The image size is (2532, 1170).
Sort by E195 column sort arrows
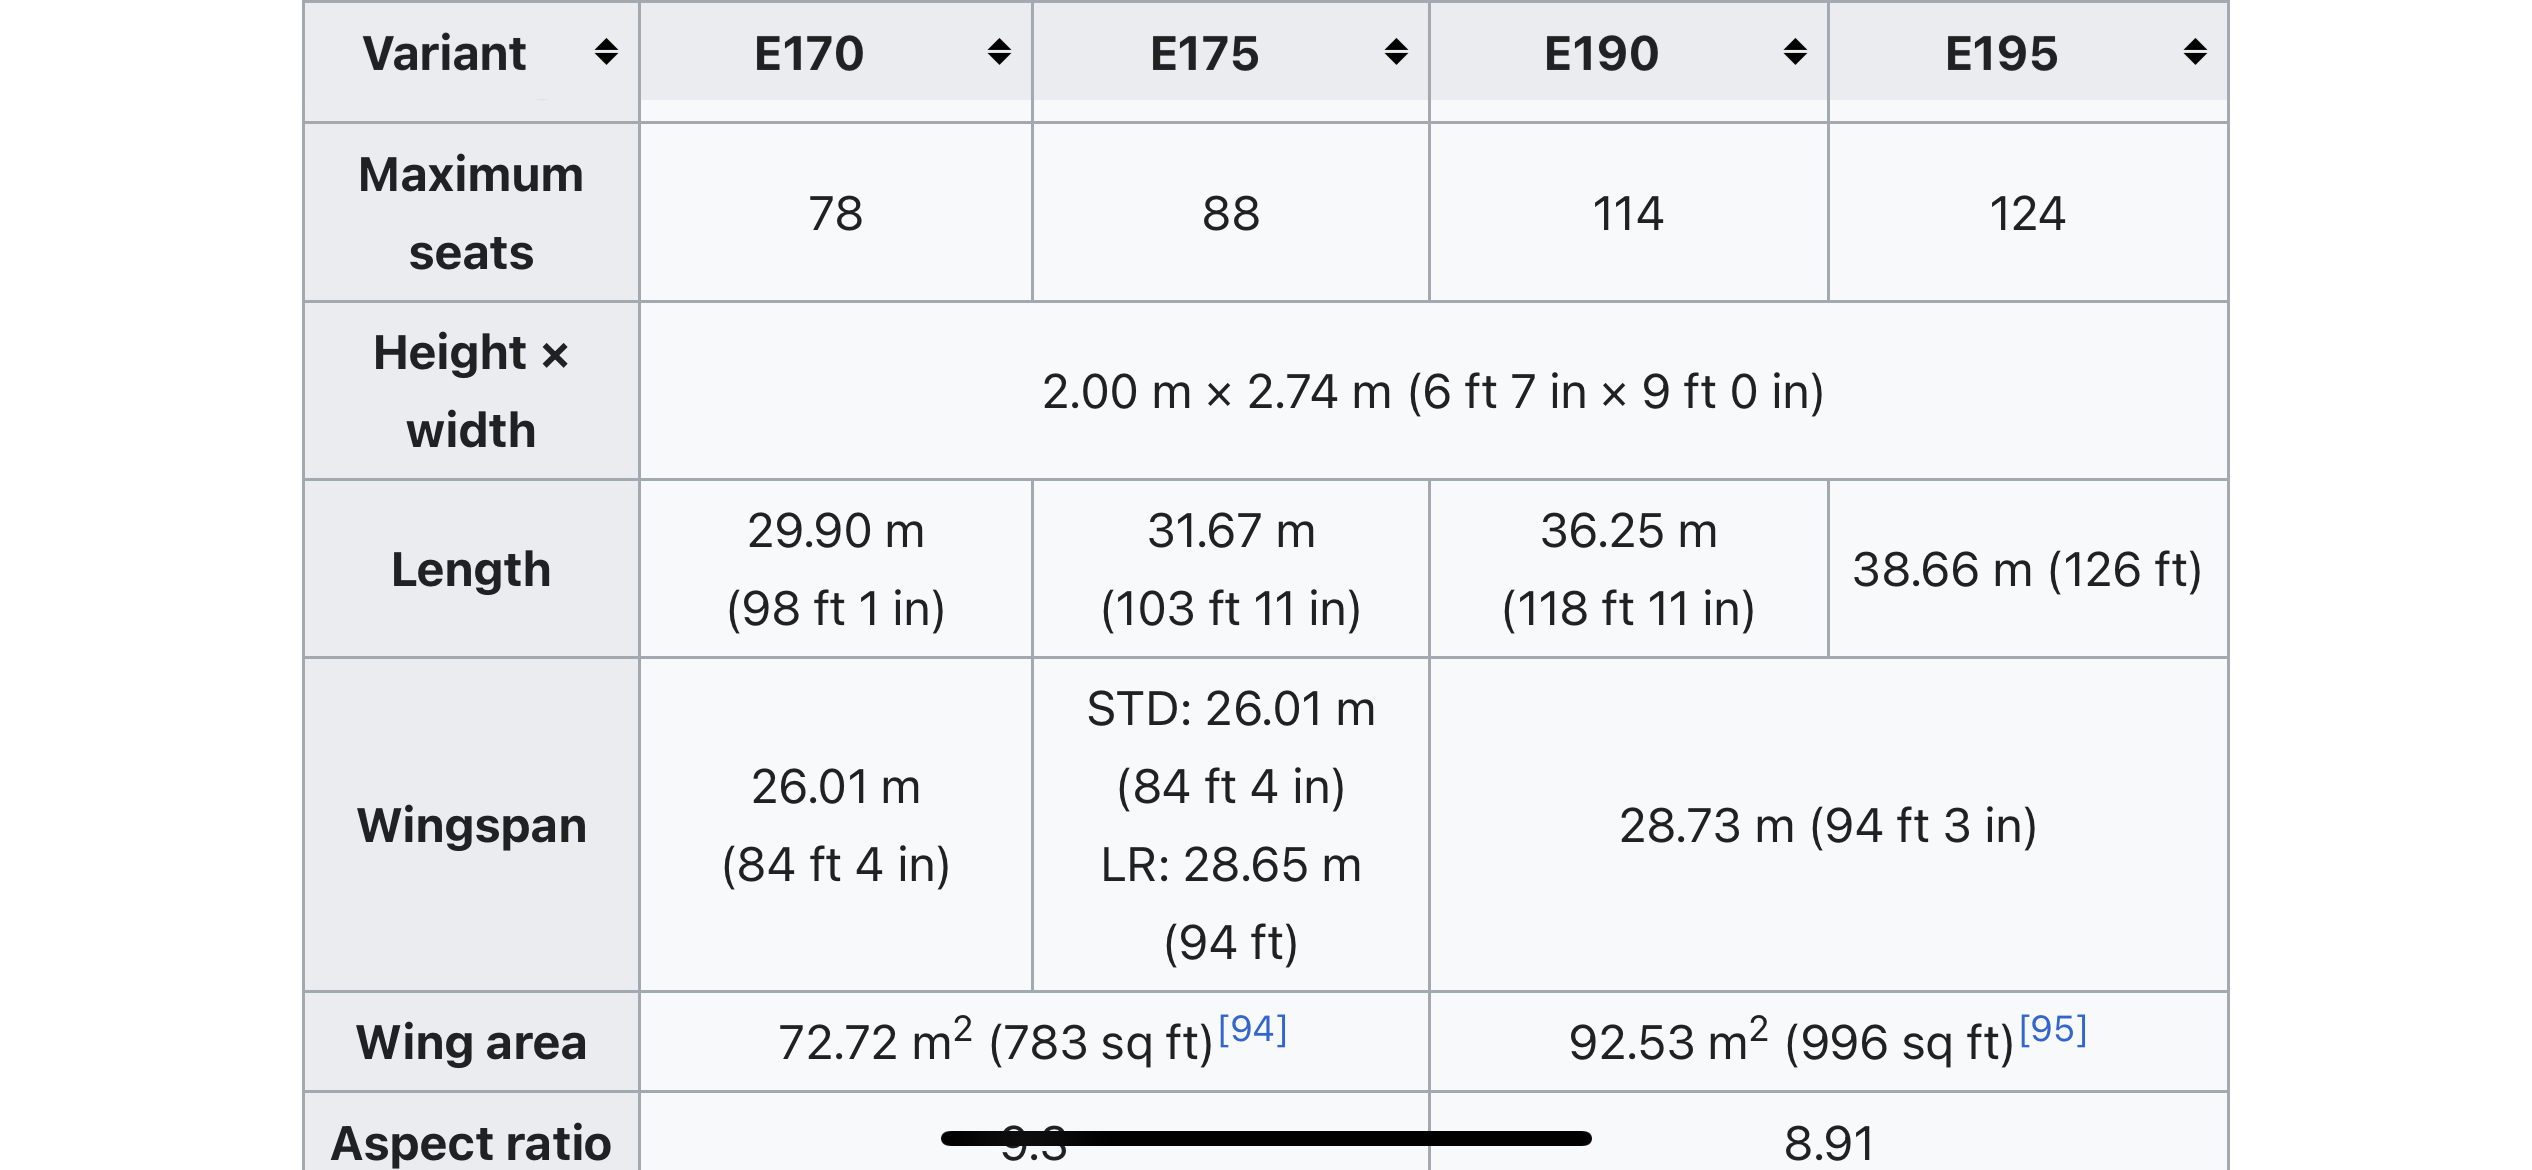click(x=2195, y=52)
